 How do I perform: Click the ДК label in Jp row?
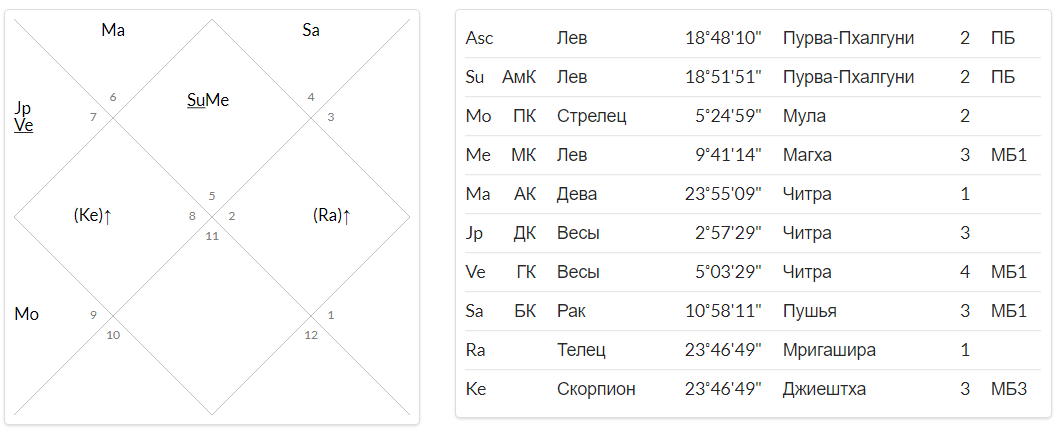[x=524, y=234]
